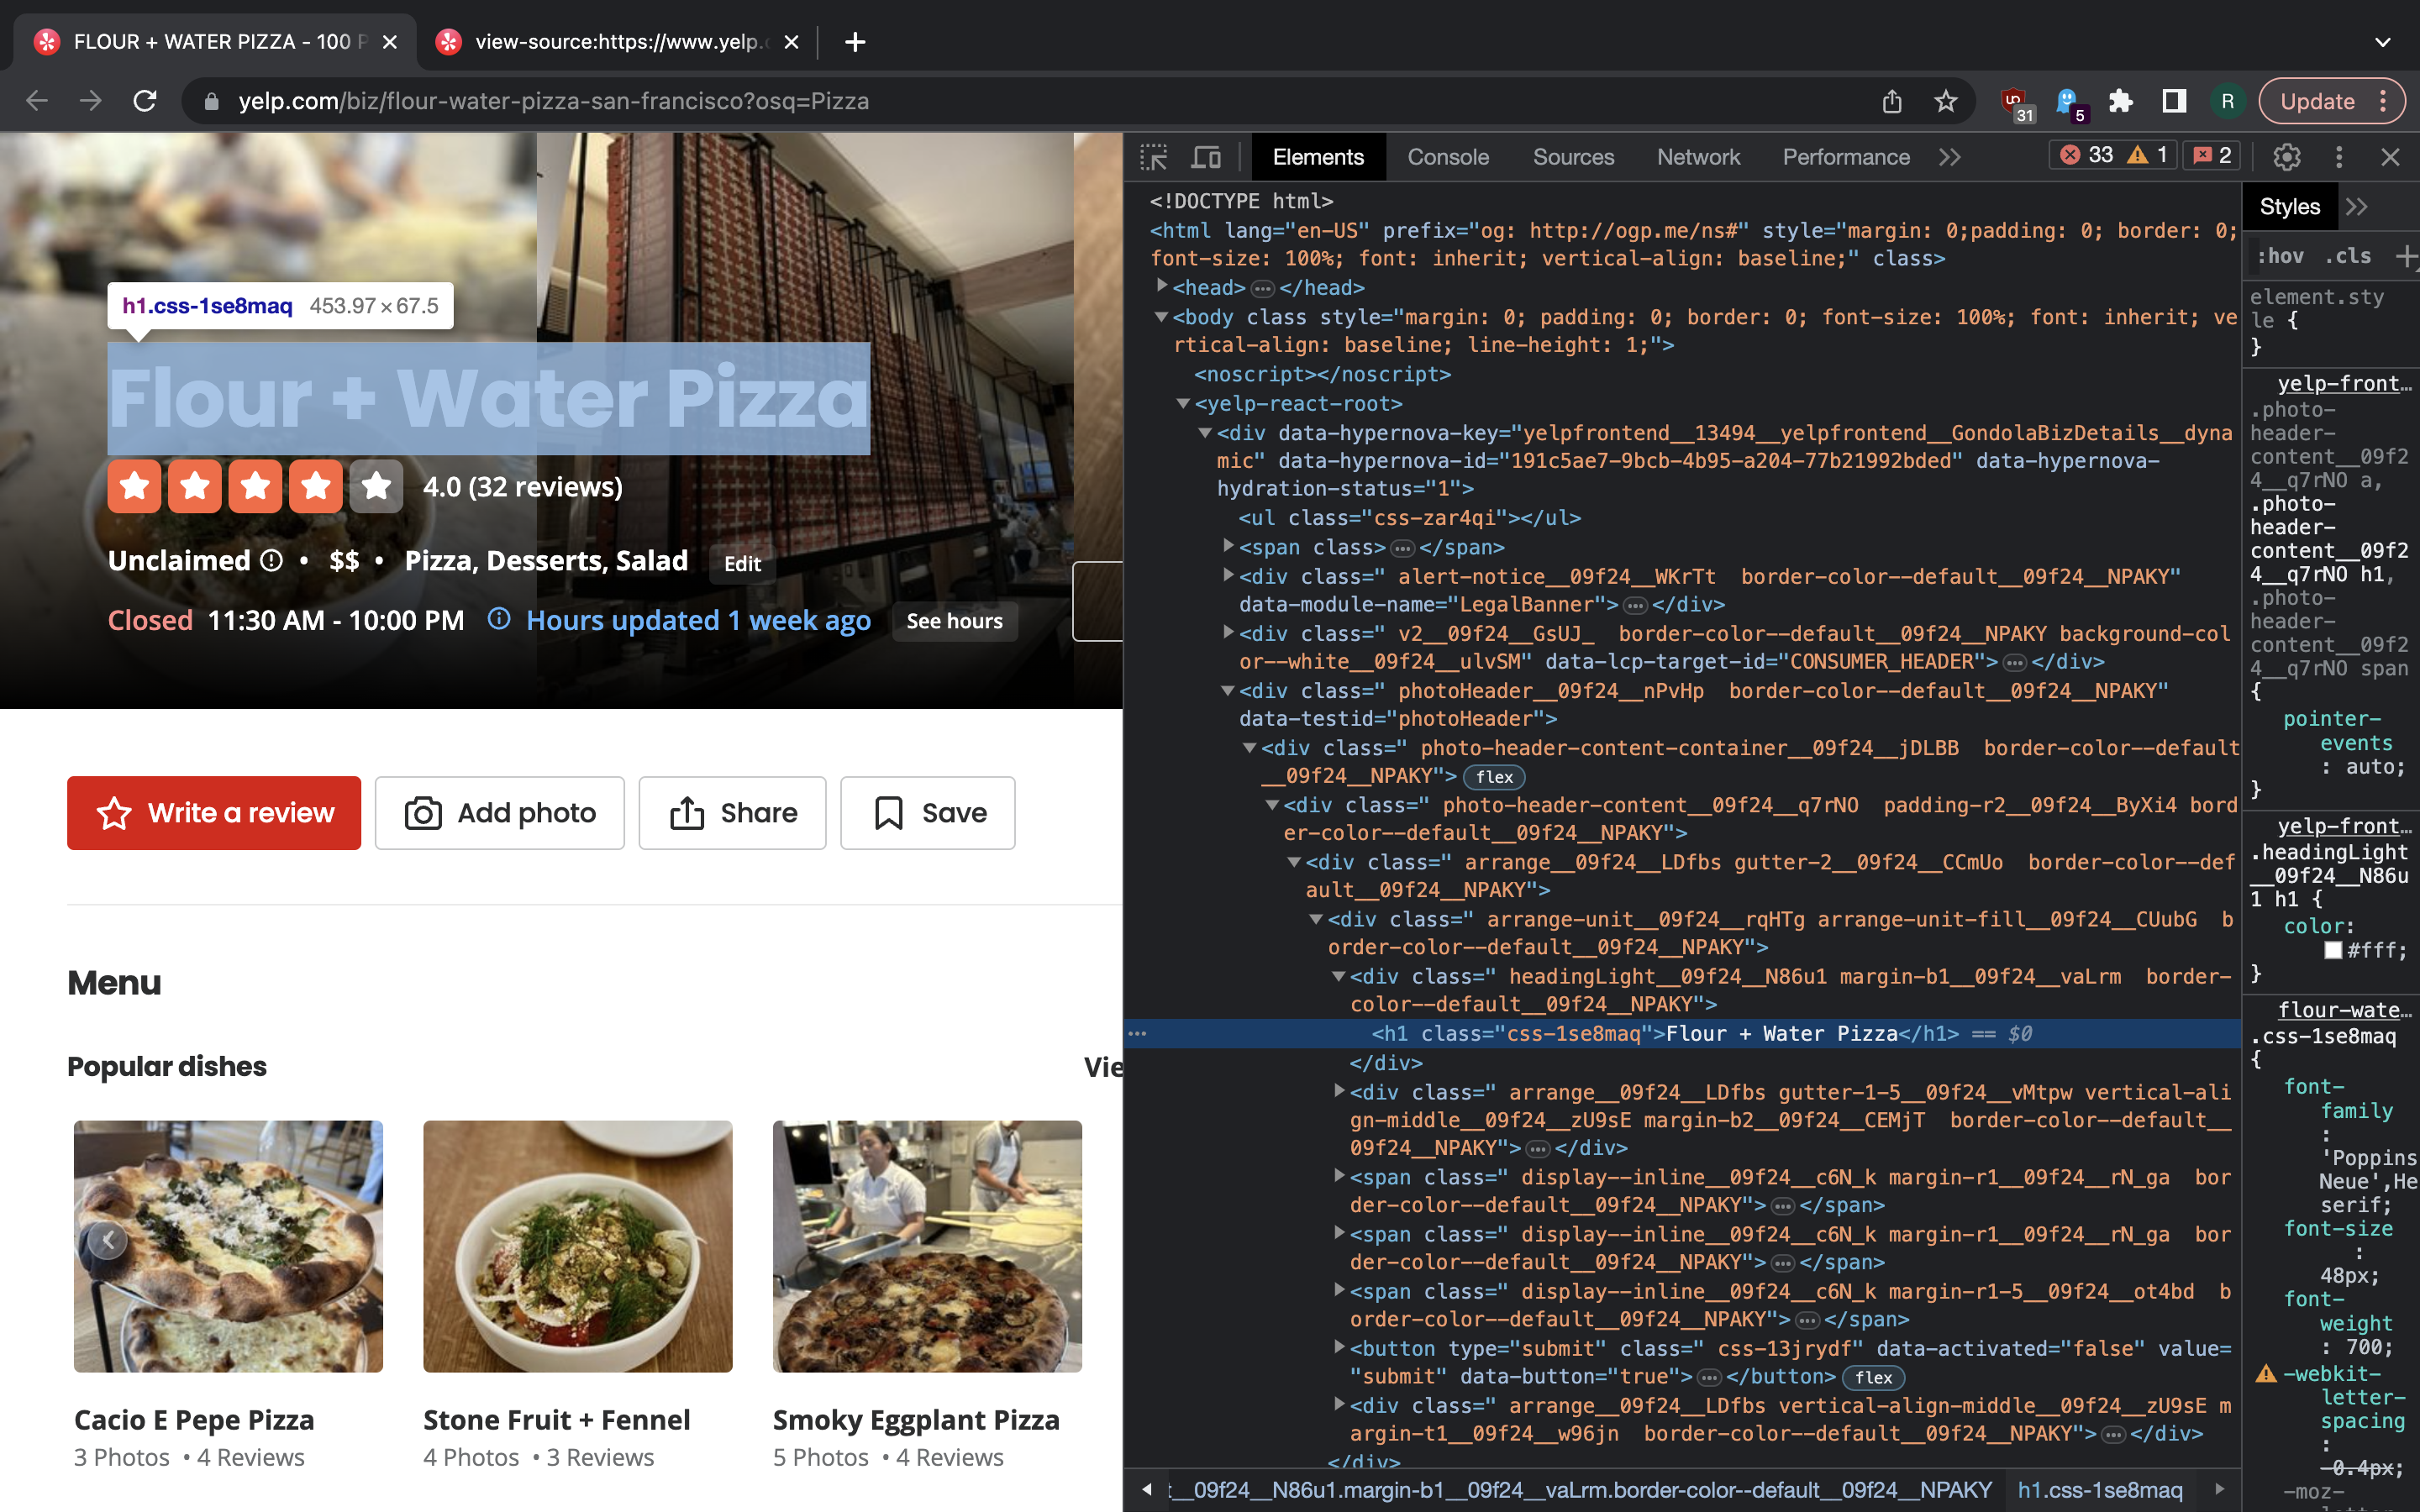The image size is (2420, 1512).
Task: Collapse the photoHeader div node
Action: coord(1229,691)
